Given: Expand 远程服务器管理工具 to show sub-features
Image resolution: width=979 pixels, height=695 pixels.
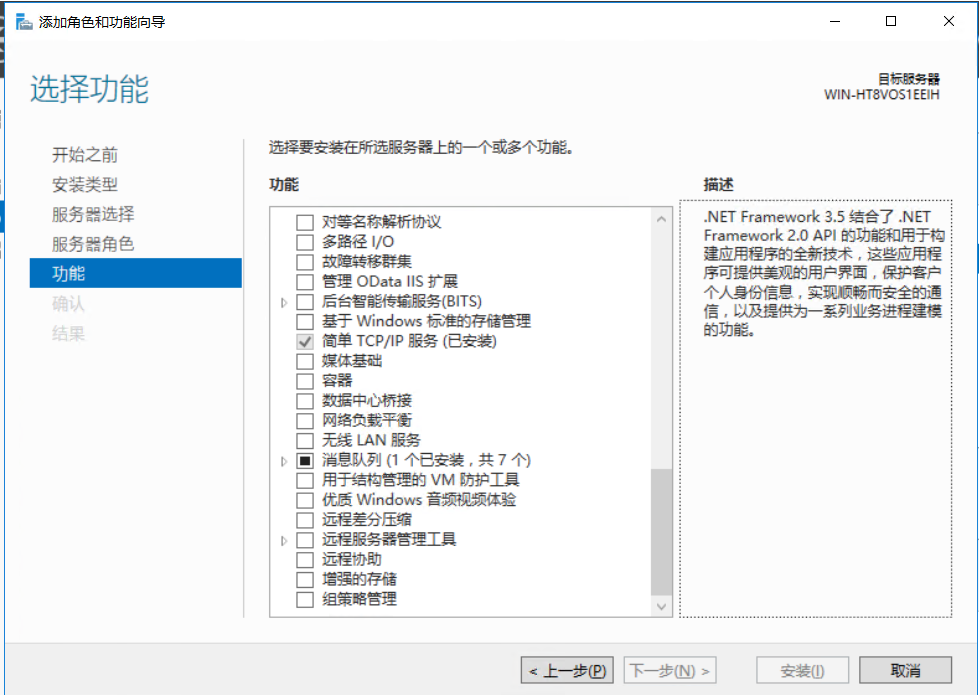Looking at the screenshot, I should click(285, 539).
